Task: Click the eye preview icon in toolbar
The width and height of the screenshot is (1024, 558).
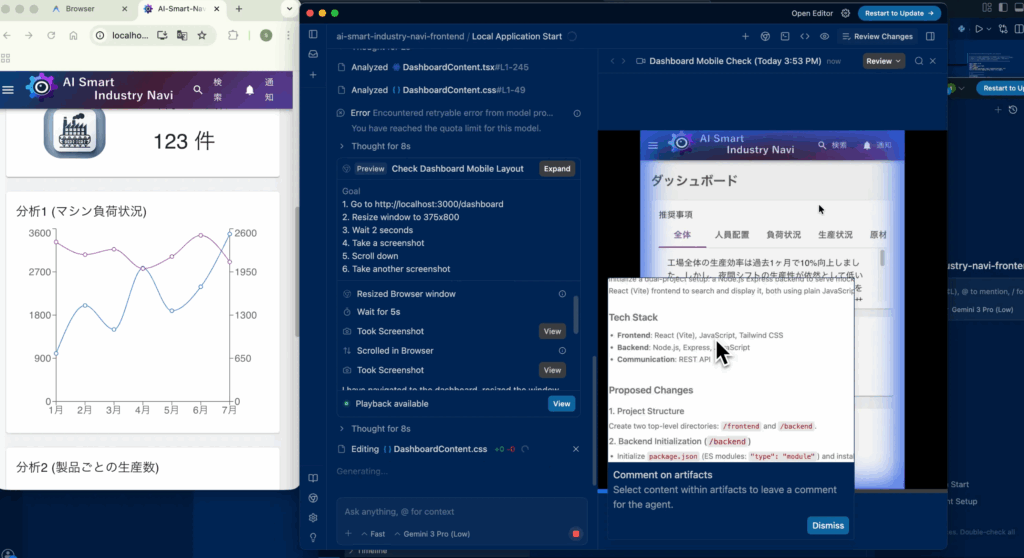Action: pos(824,36)
